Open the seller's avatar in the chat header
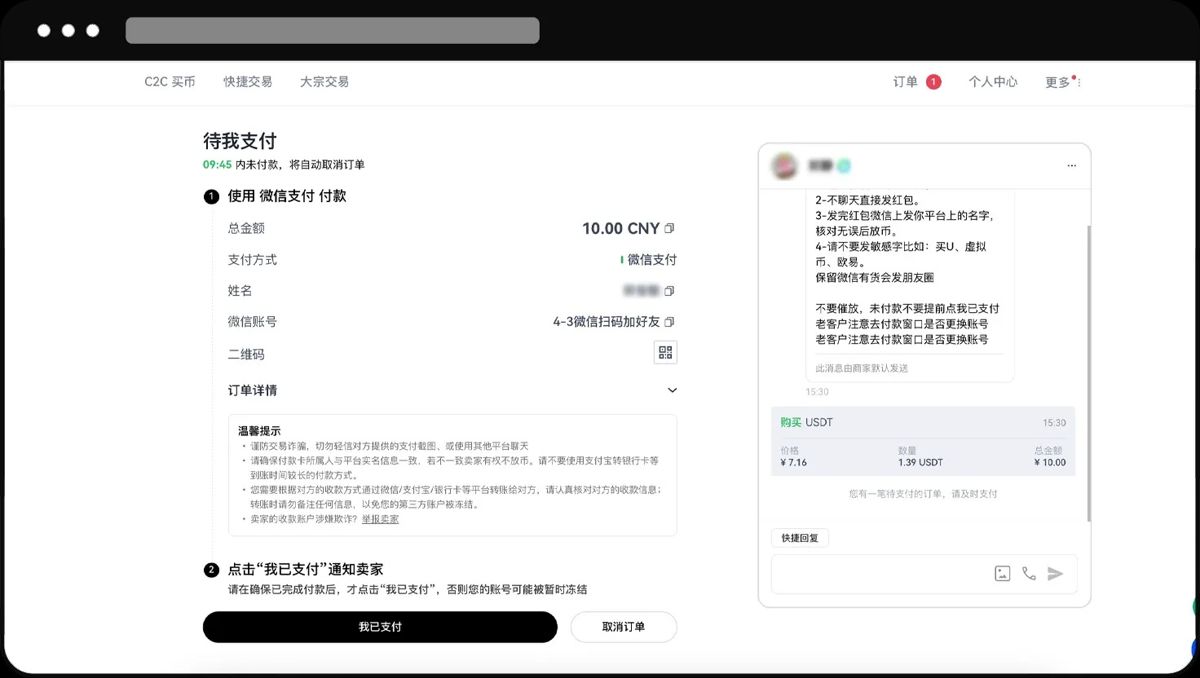 point(786,165)
